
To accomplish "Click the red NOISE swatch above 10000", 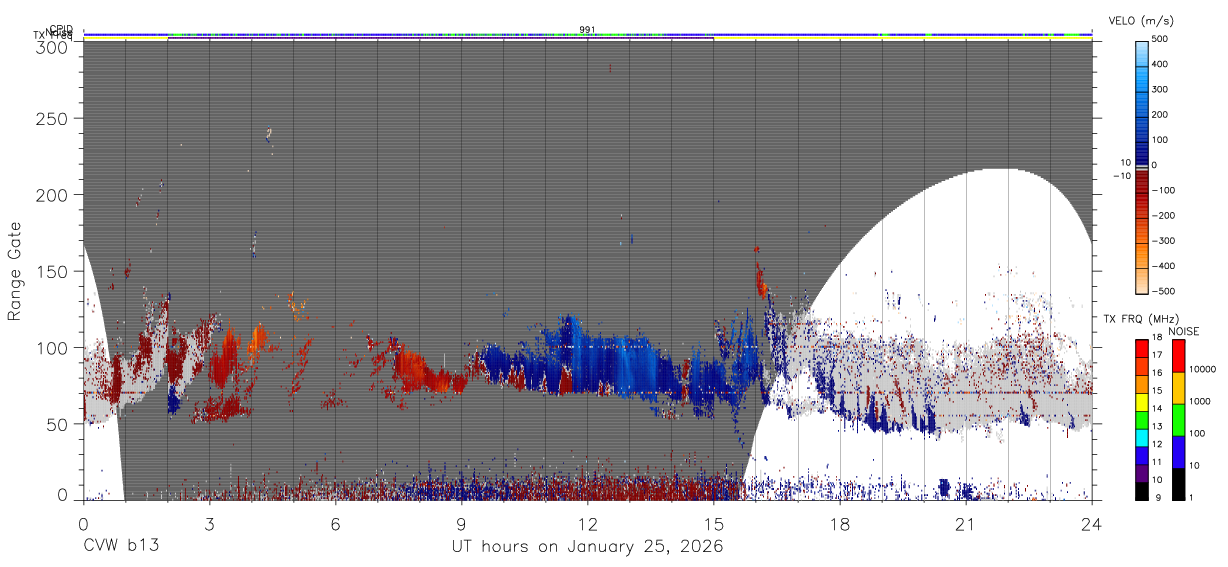I will click(1177, 356).
